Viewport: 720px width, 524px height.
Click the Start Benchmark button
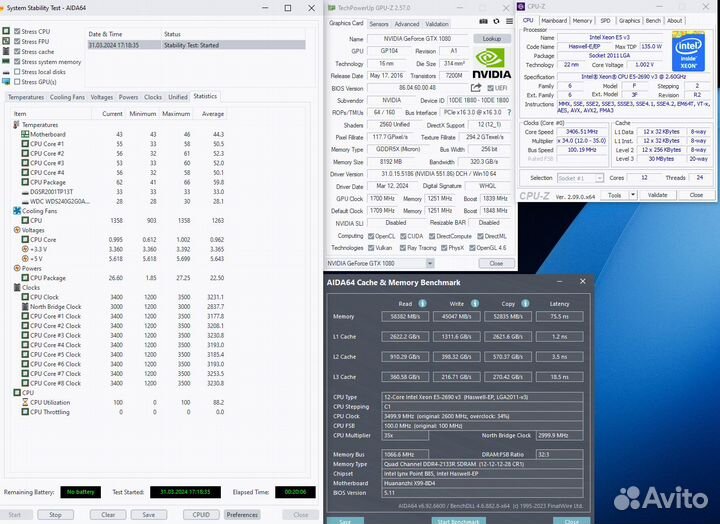[x=458, y=521]
